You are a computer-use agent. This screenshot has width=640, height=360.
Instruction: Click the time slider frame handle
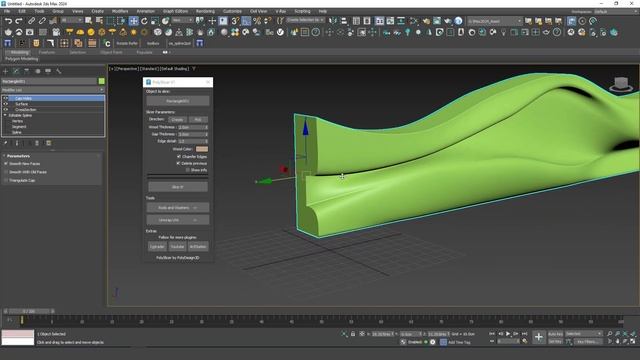click(29, 311)
